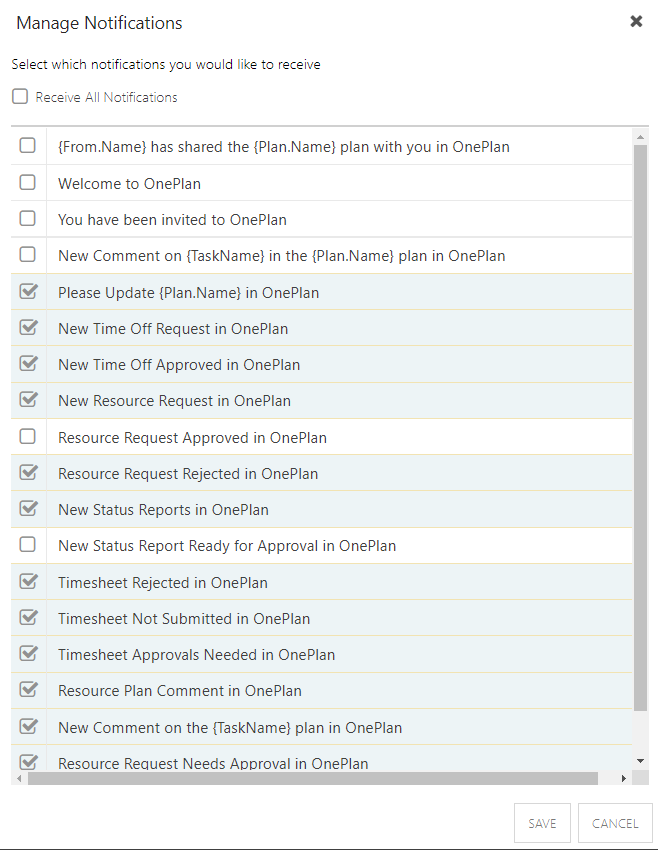Disable New Status Reports in OnePlan checkbox
Image resolution: width=658 pixels, height=850 pixels.
click(x=28, y=508)
